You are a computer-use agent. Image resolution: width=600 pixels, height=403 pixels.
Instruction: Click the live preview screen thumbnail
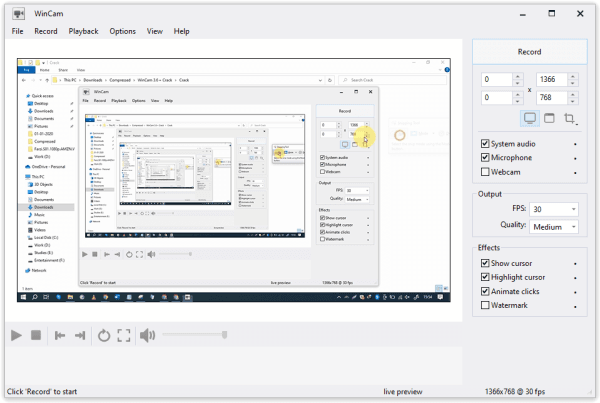[x=234, y=180]
